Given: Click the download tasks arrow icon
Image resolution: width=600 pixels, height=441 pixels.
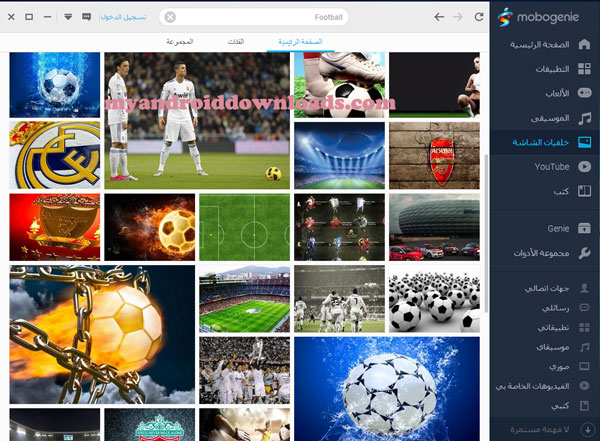Looking at the screenshot, I should click(587, 429).
